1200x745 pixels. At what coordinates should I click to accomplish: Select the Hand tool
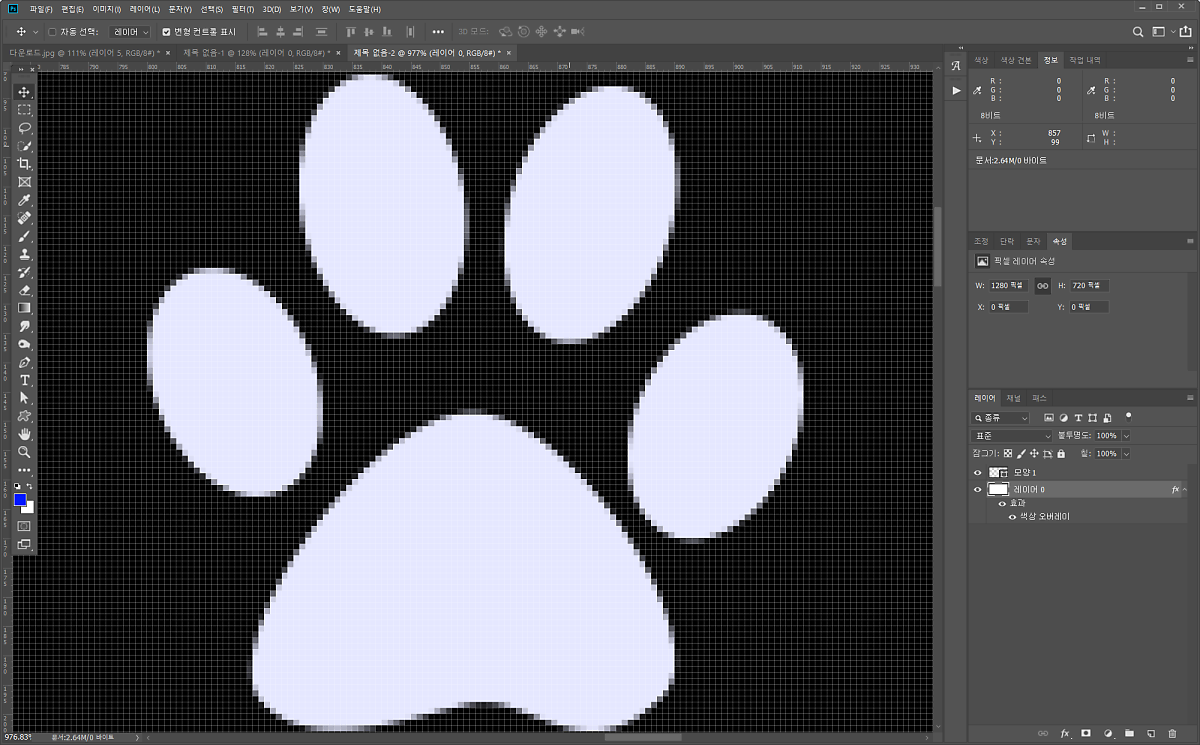coord(25,434)
